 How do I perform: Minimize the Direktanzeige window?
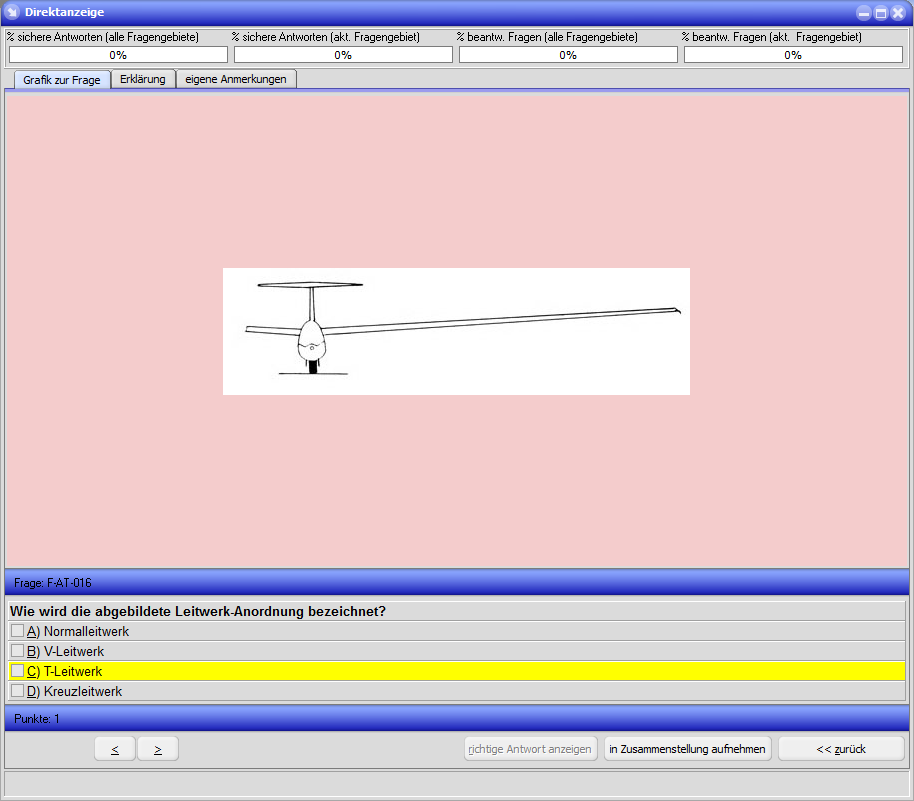coord(864,13)
